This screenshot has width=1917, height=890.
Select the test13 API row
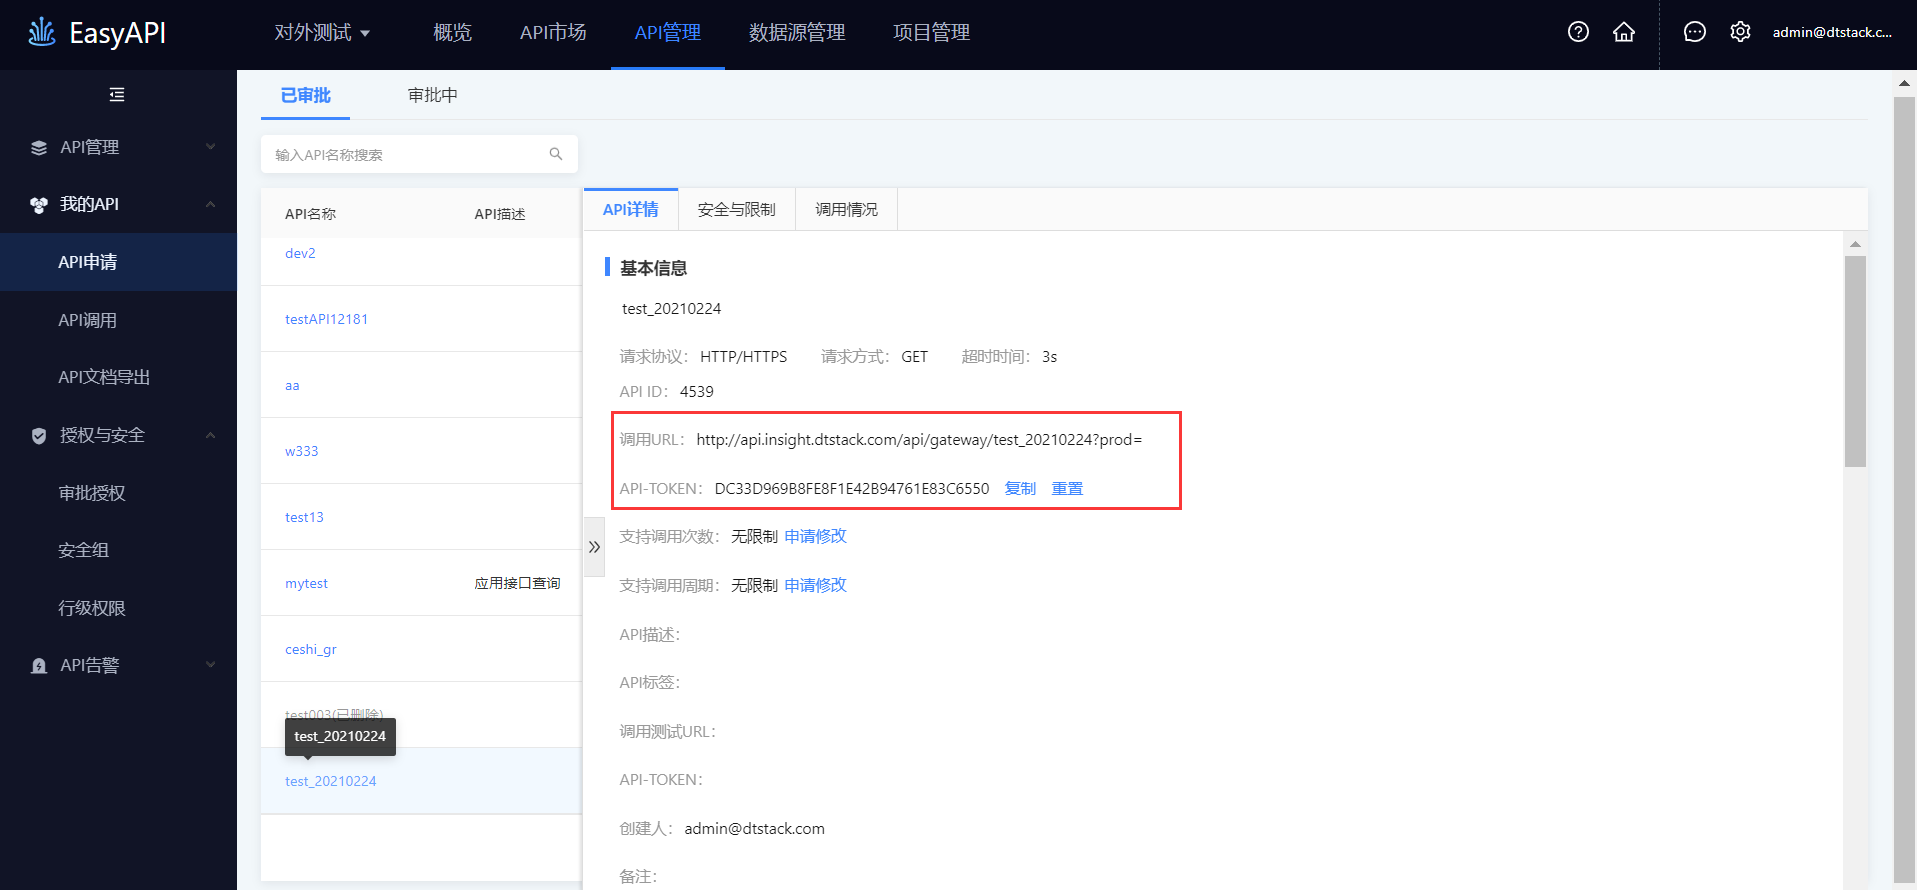coord(420,517)
